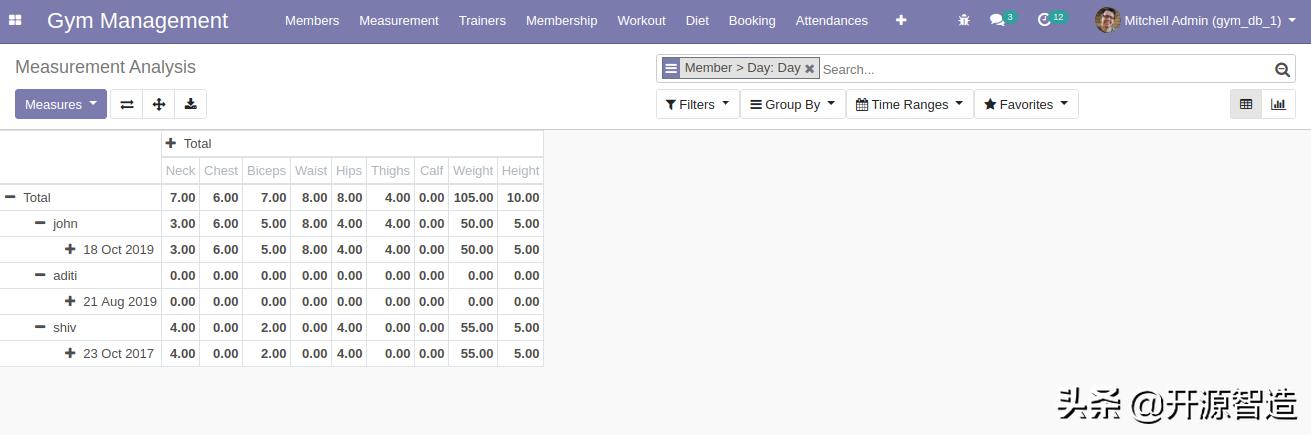Open the debug bug icon menu
This screenshot has height=435, width=1311.
pos(964,20)
